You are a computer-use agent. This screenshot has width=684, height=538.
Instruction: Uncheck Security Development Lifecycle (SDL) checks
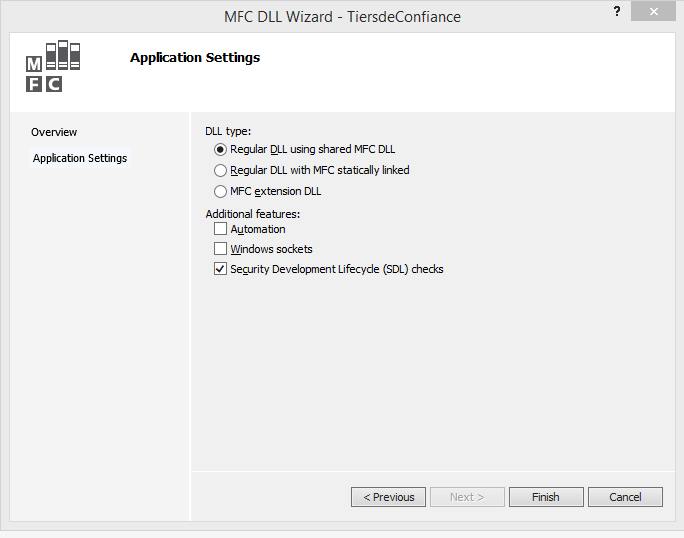[x=221, y=269]
